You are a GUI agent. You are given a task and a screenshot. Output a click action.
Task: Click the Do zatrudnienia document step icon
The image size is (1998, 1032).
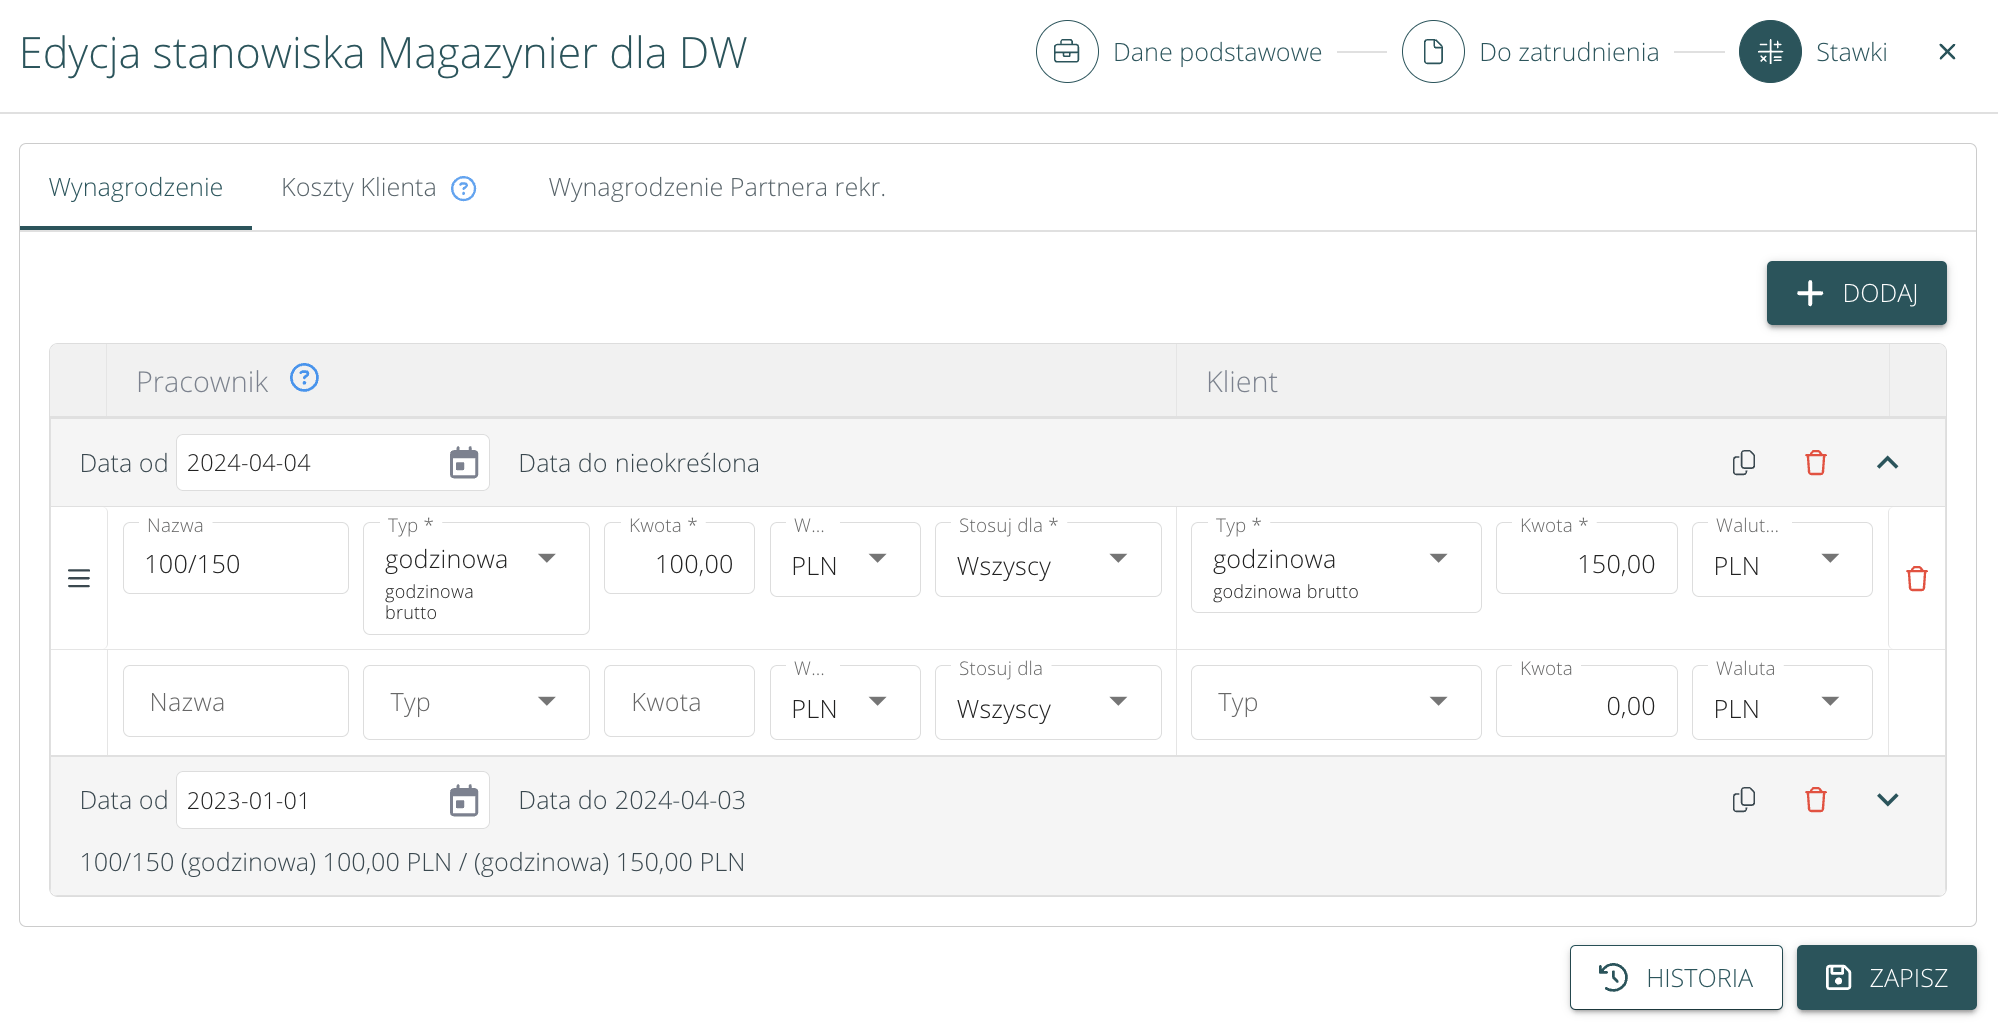[x=1432, y=52]
